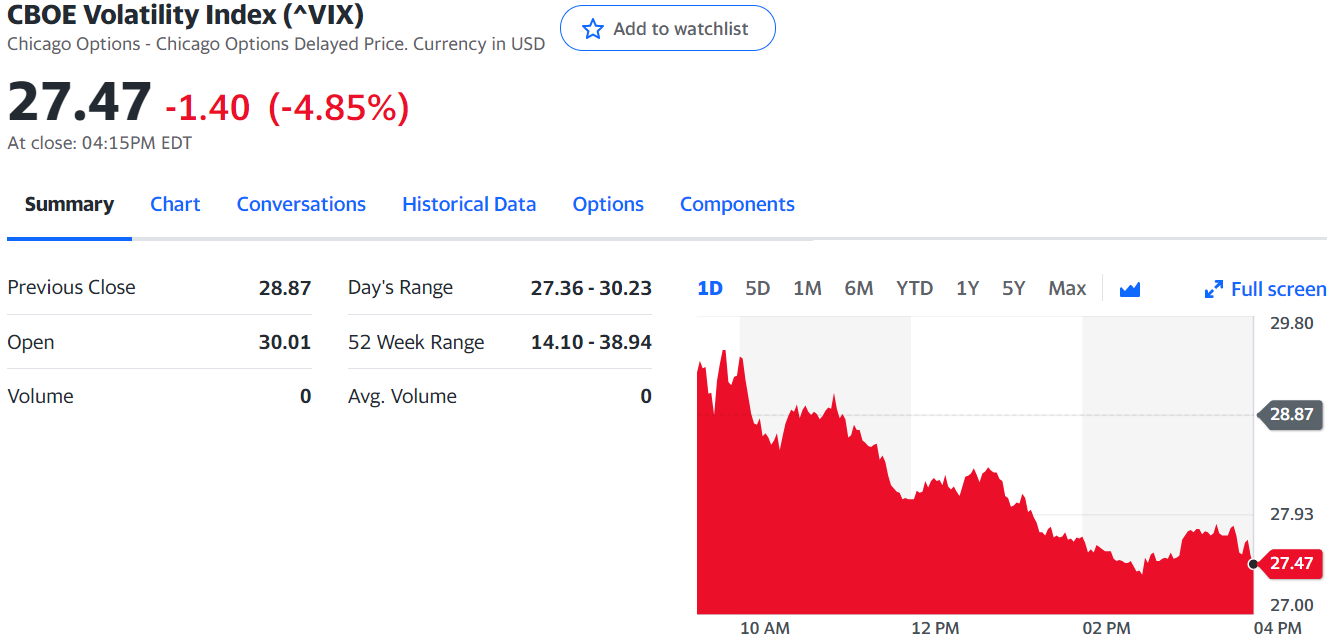This screenshot has width=1327, height=643.
Task: Click the 28.87 previous close chart marker
Action: pos(1290,414)
